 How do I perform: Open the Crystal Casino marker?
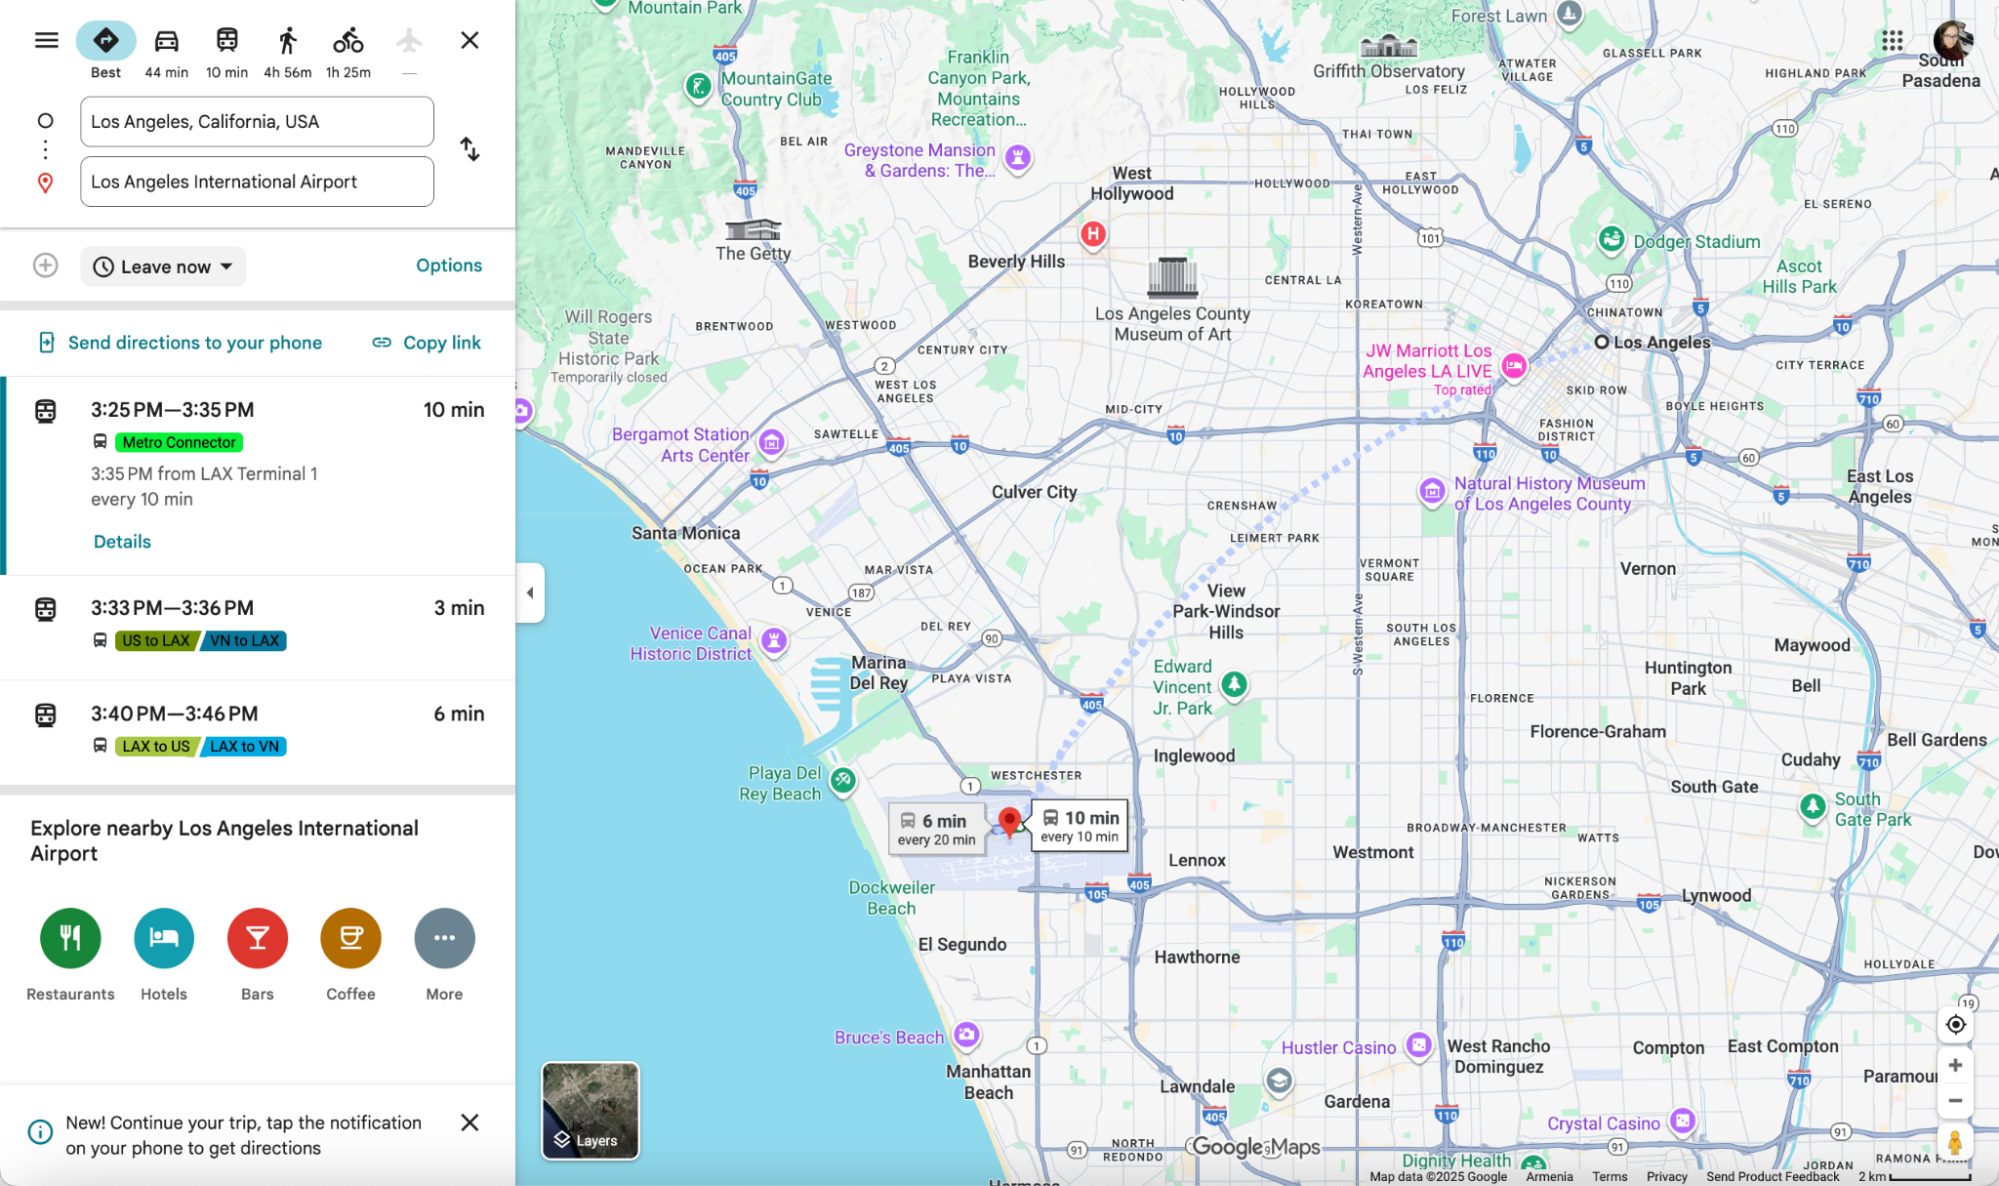point(1683,1121)
